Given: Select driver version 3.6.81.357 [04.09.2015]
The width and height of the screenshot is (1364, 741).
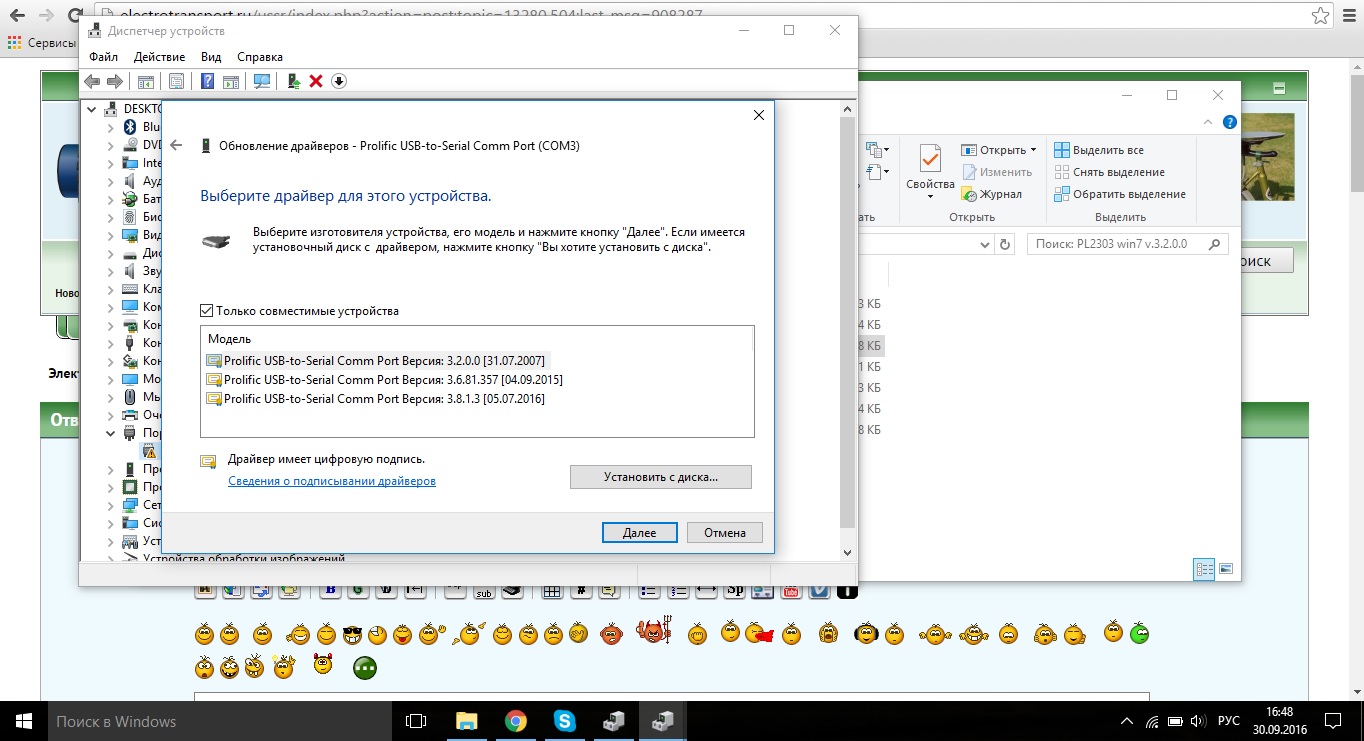Looking at the screenshot, I should pyautogui.click(x=384, y=380).
